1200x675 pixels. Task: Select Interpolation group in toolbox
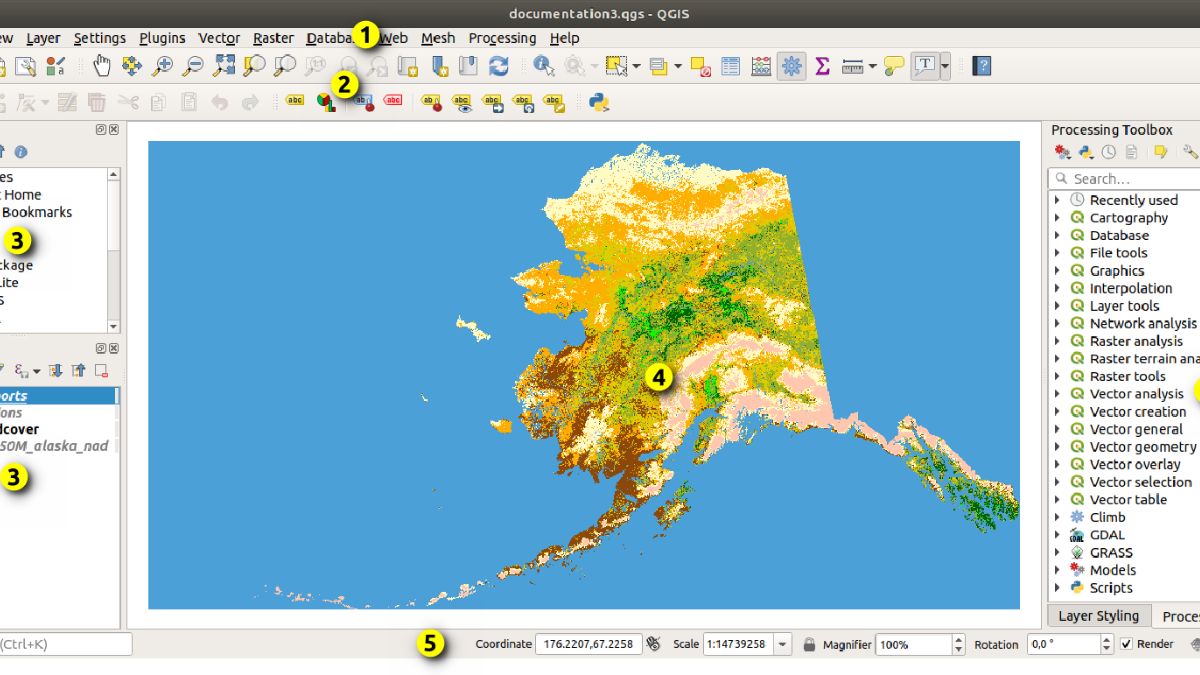(1131, 288)
